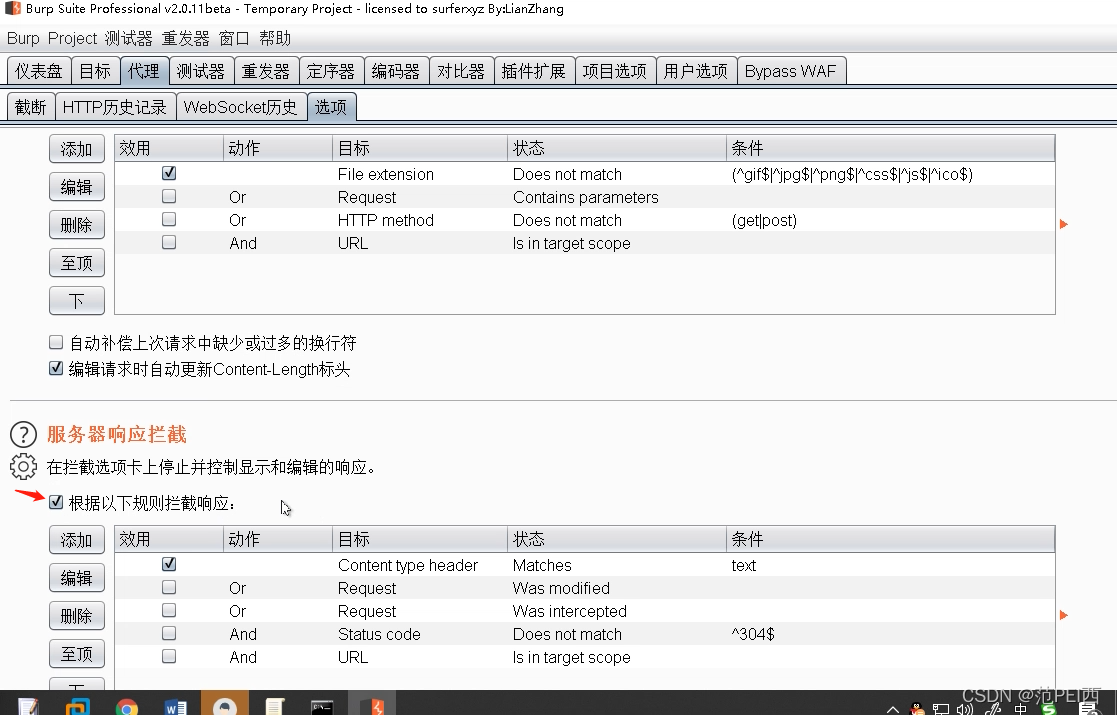Open the Burp menu

pyautogui.click(x=24, y=38)
